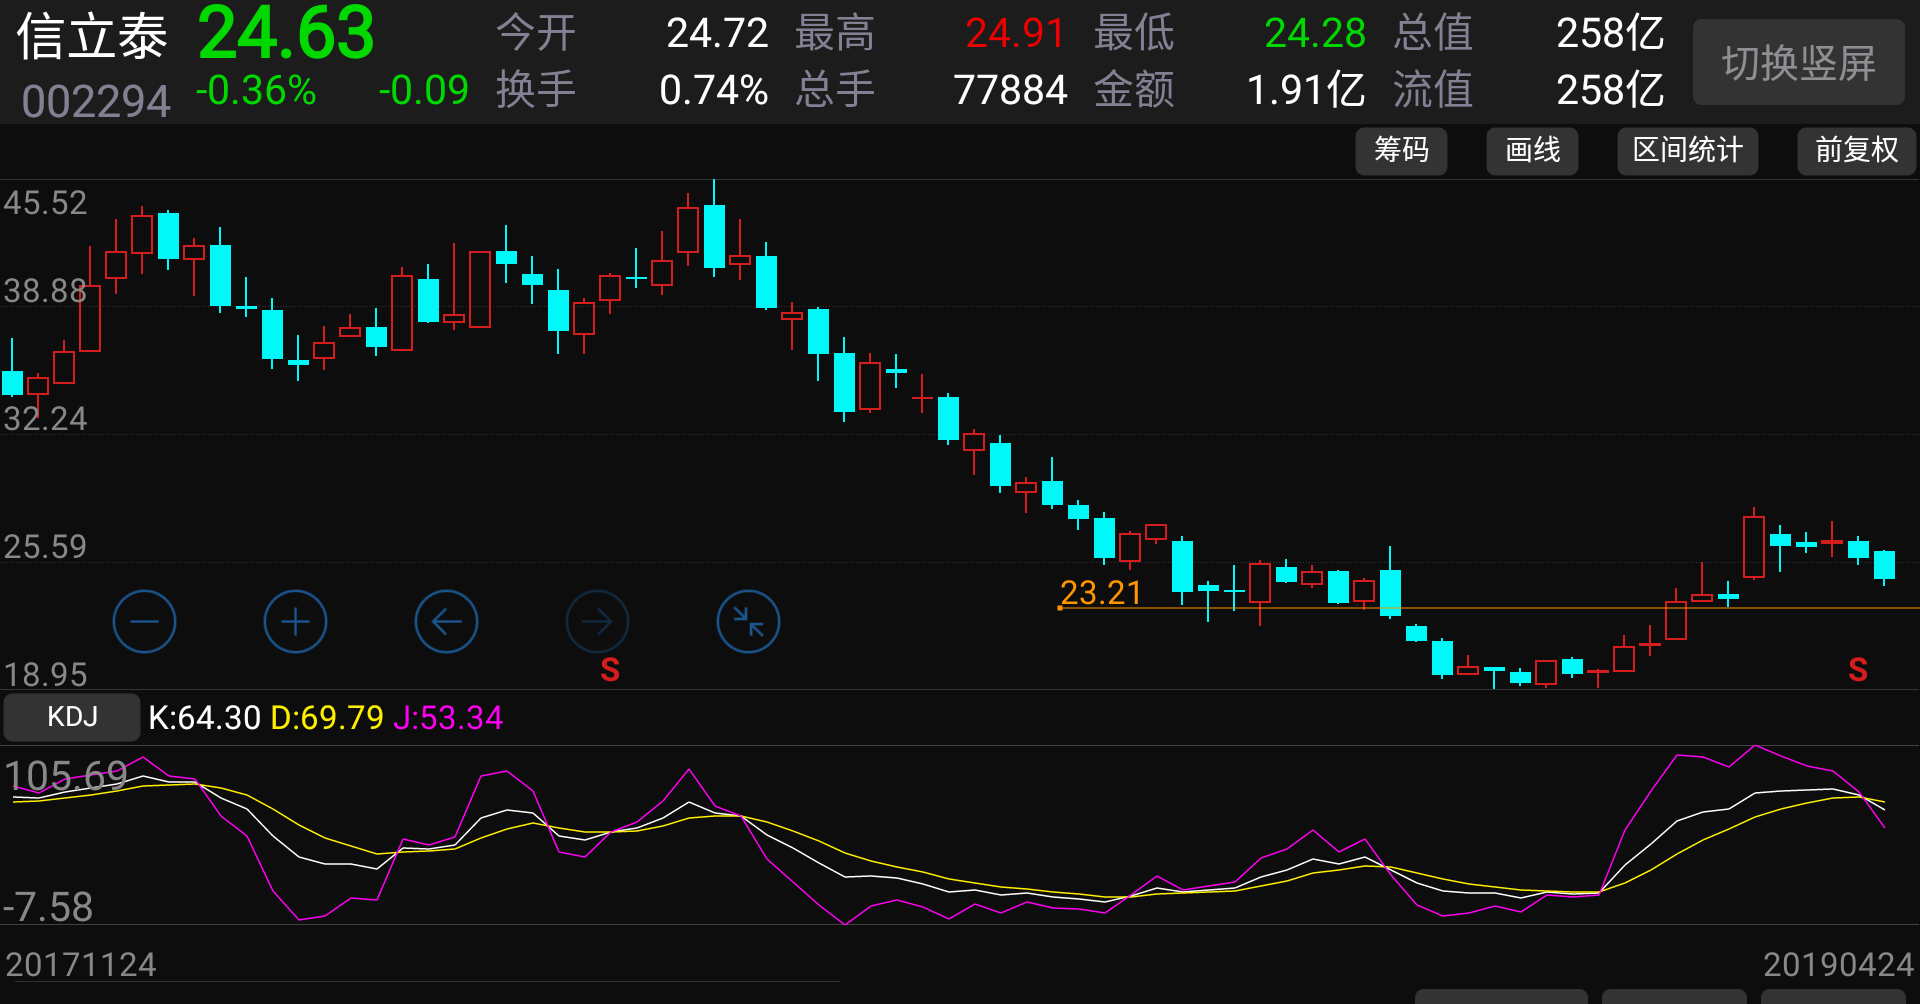The width and height of the screenshot is (1920, 1004).
Task: Click the 38.88 price axis label
Action: (x=45, y=291)
